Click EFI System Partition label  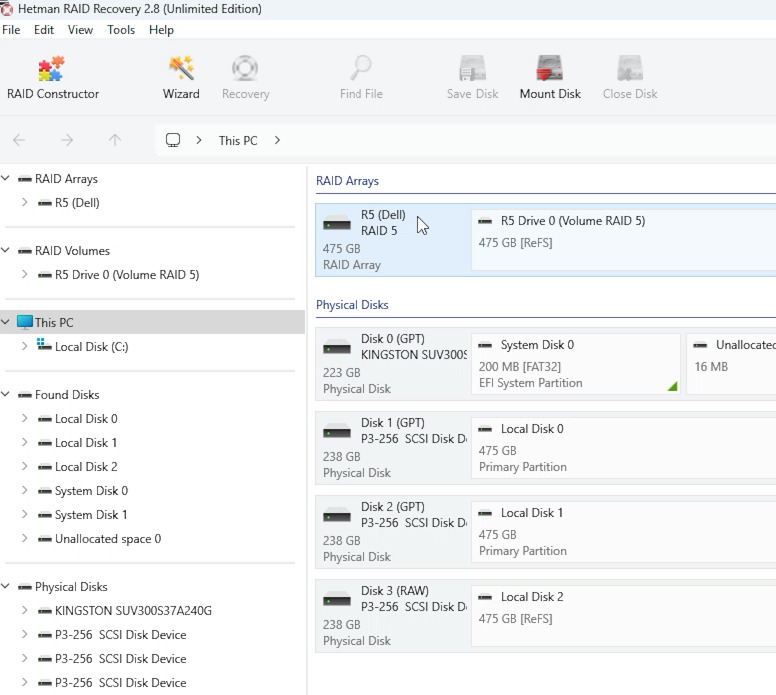click(x=531, y=383)
